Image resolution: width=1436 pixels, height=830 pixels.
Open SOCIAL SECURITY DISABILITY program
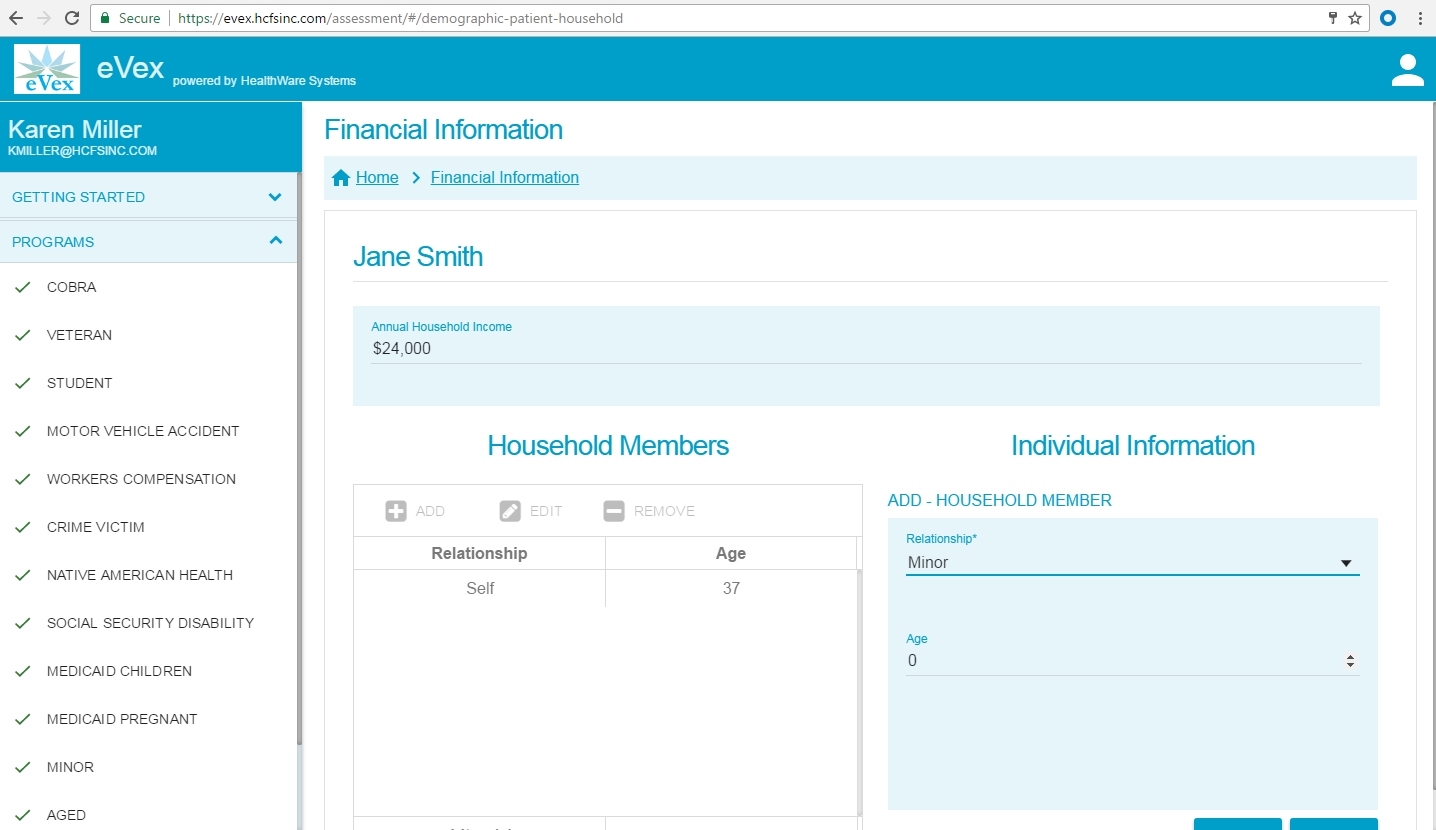[x=150, y=623]
